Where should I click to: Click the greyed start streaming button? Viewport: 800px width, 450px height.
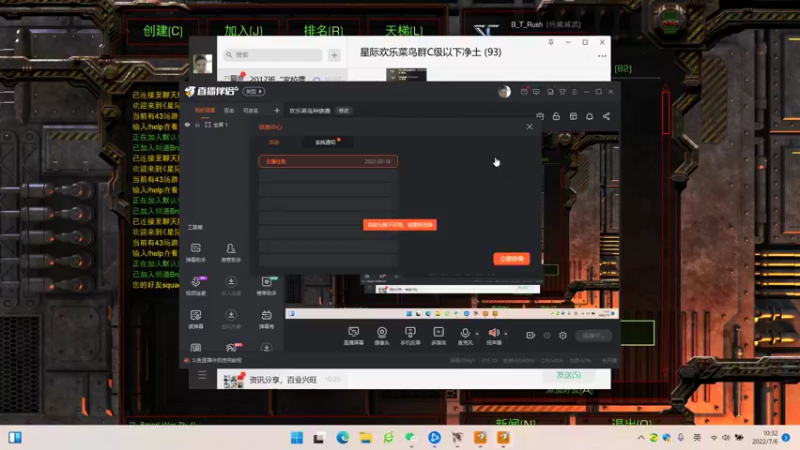(593, 335)
